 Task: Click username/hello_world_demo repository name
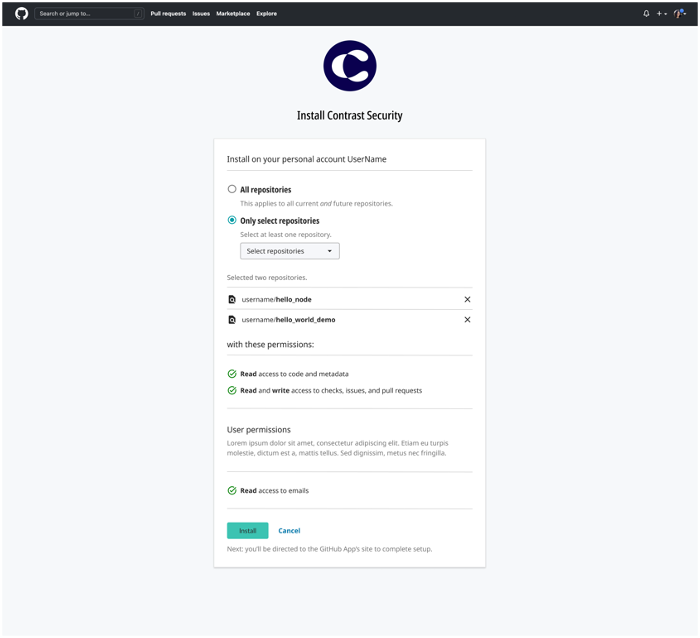click(x=288, y=320)
